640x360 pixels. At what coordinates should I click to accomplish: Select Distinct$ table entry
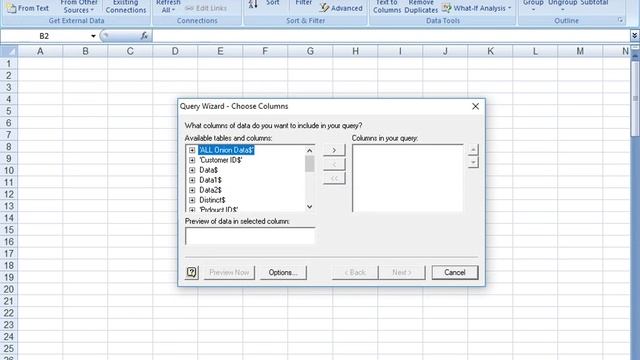(x=212, y=200)
